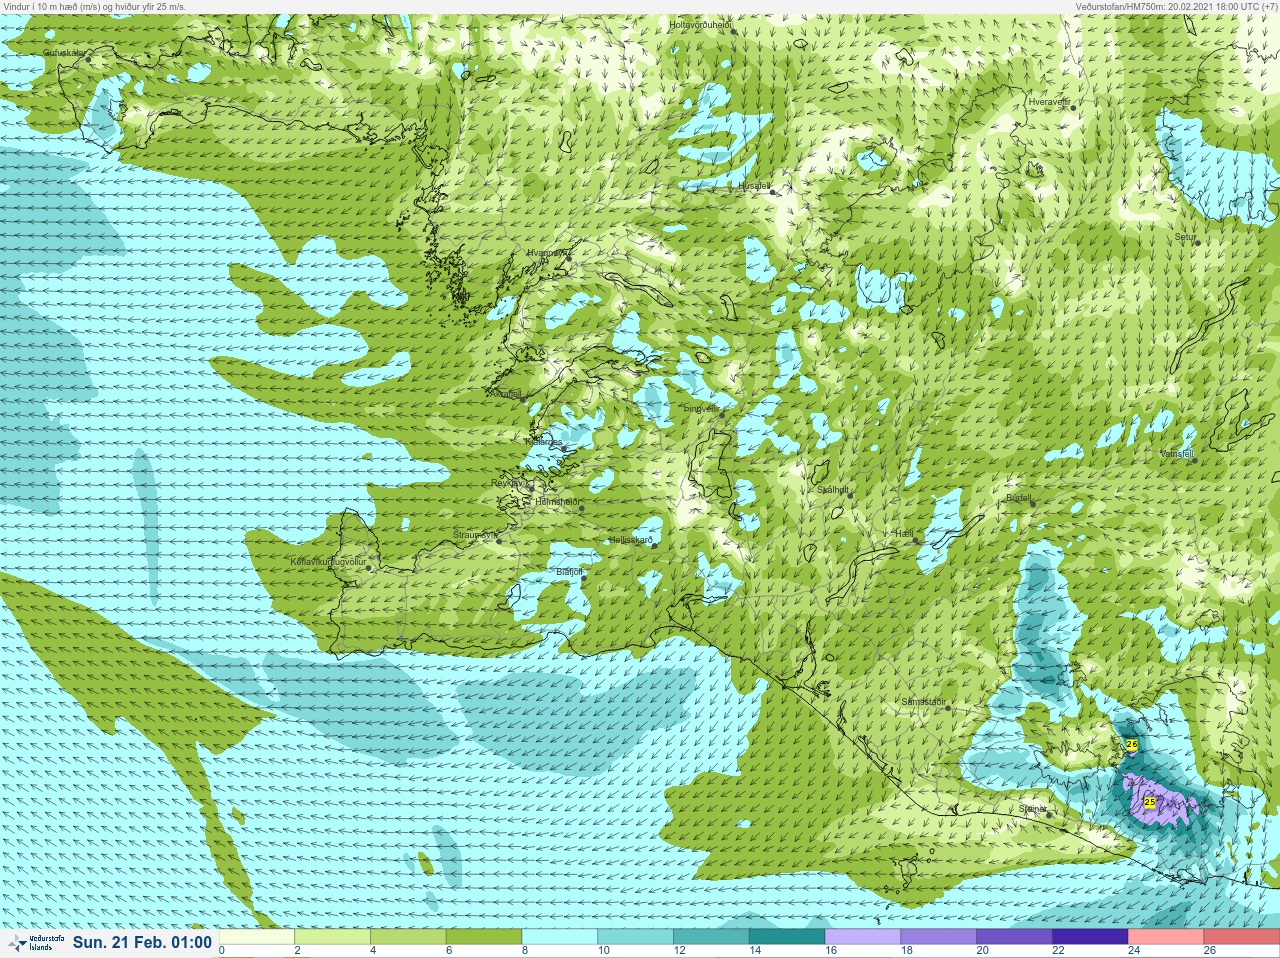Select the 22–24 m/s legend swatch
Viewport: 1280px width, 958px height.
click(x=1090, y=937)
